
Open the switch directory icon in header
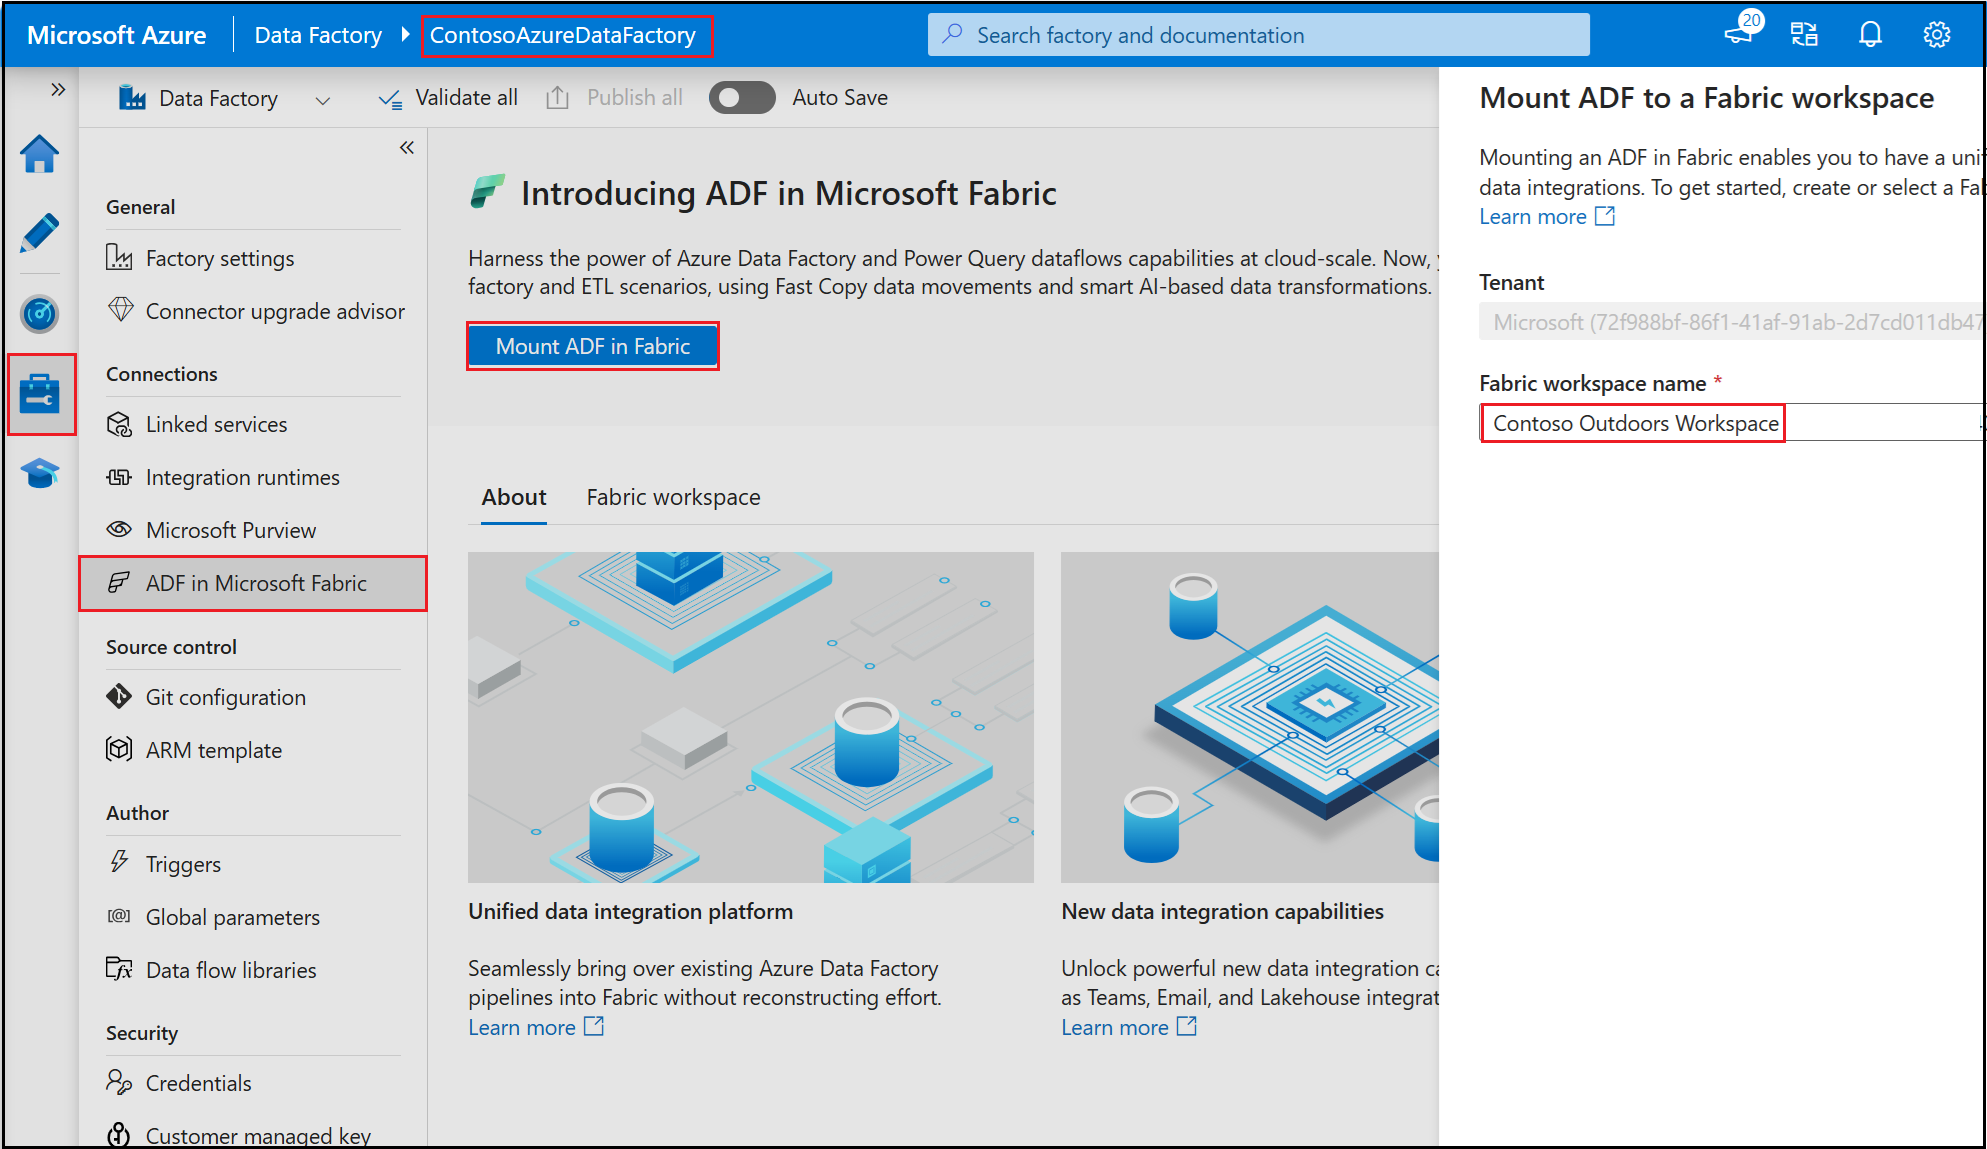click(x=1804, y=35)
